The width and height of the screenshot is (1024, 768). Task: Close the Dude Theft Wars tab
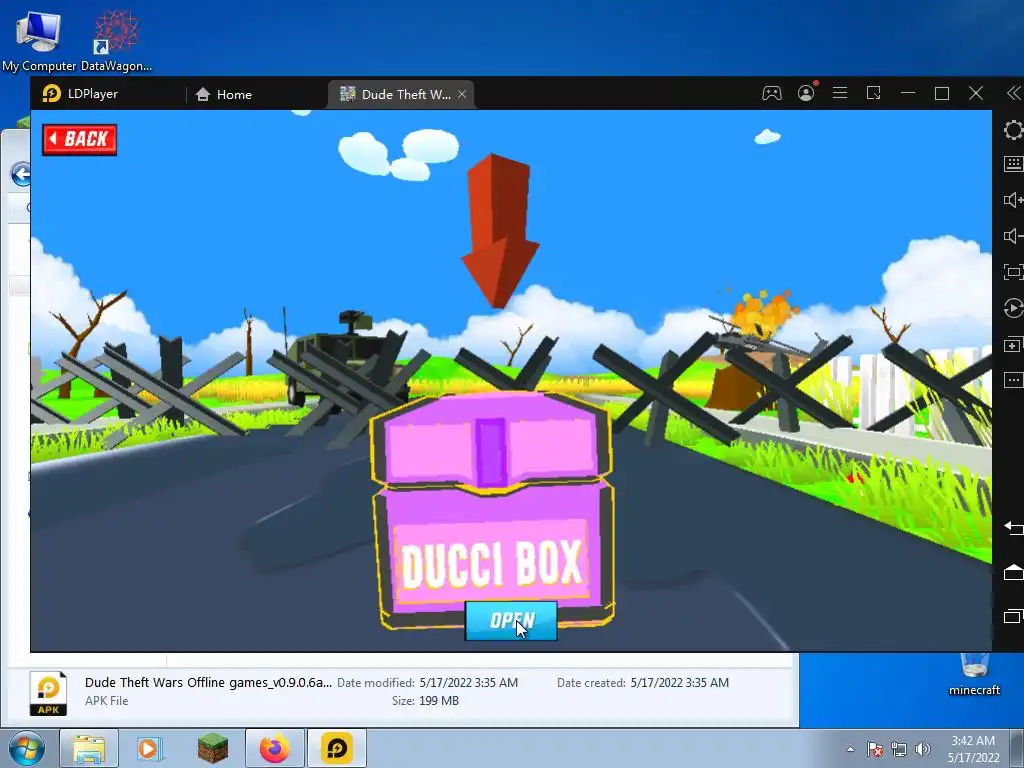(462, 94)
